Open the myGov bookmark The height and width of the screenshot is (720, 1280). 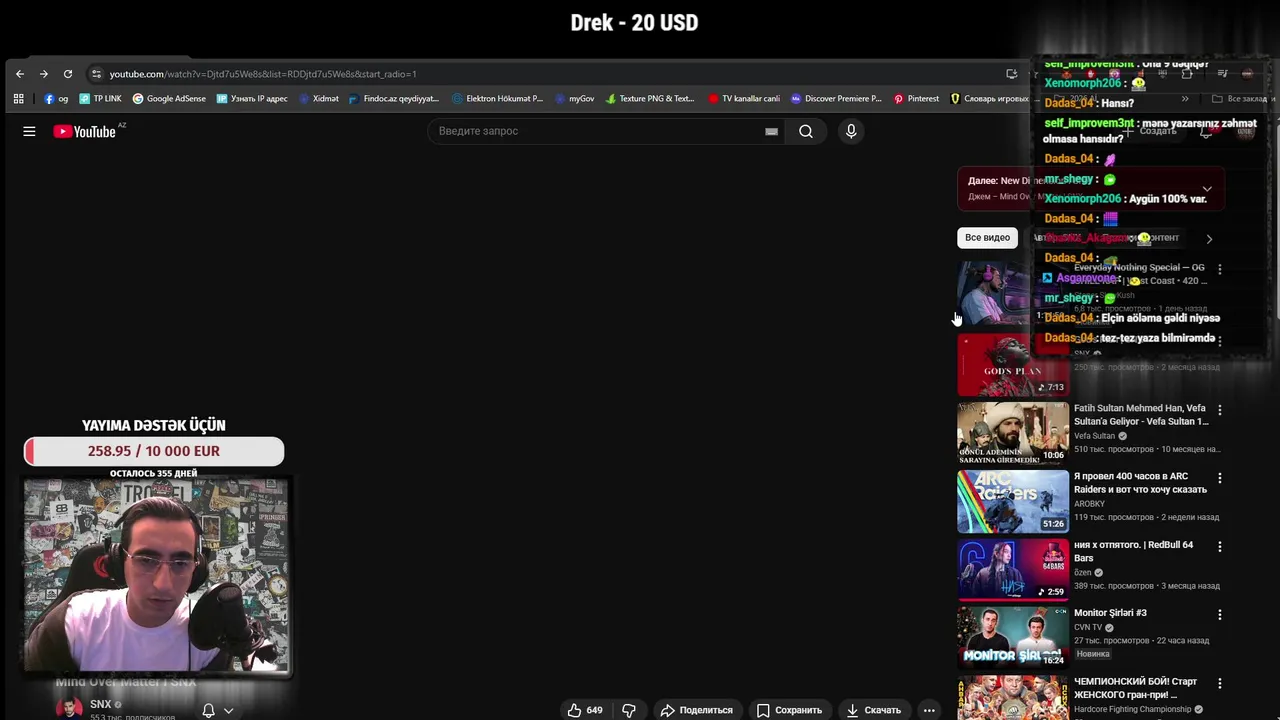point(574,99)
